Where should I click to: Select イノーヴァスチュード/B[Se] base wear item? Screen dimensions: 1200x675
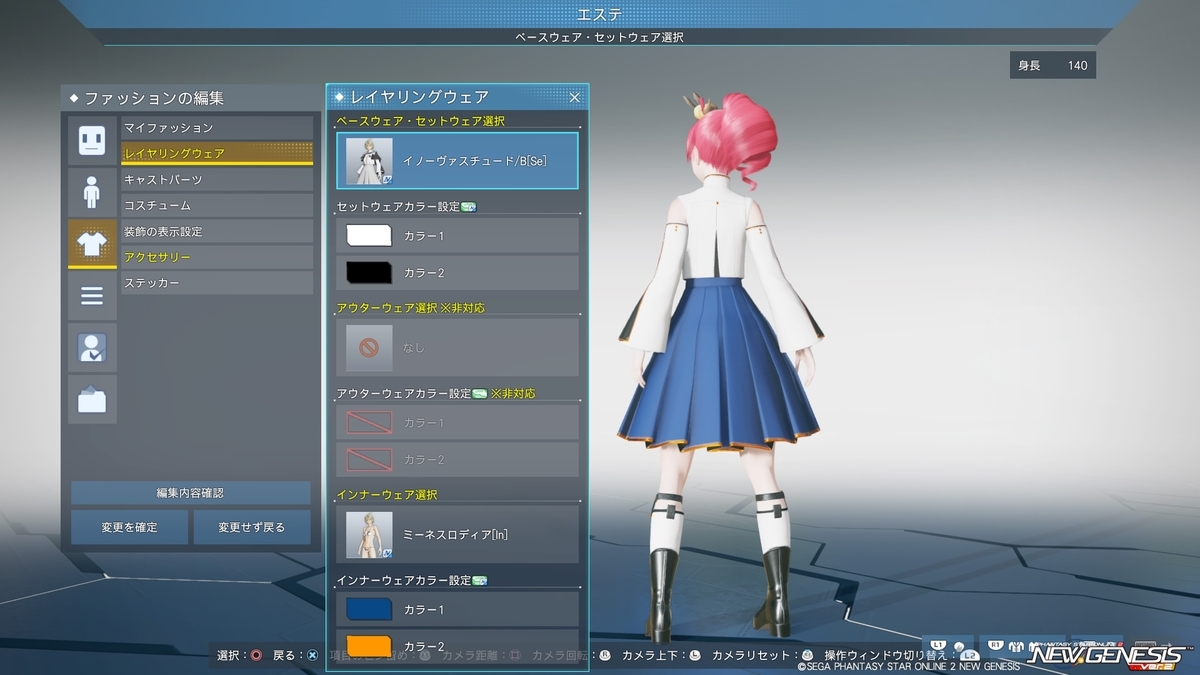pos(457,161)
